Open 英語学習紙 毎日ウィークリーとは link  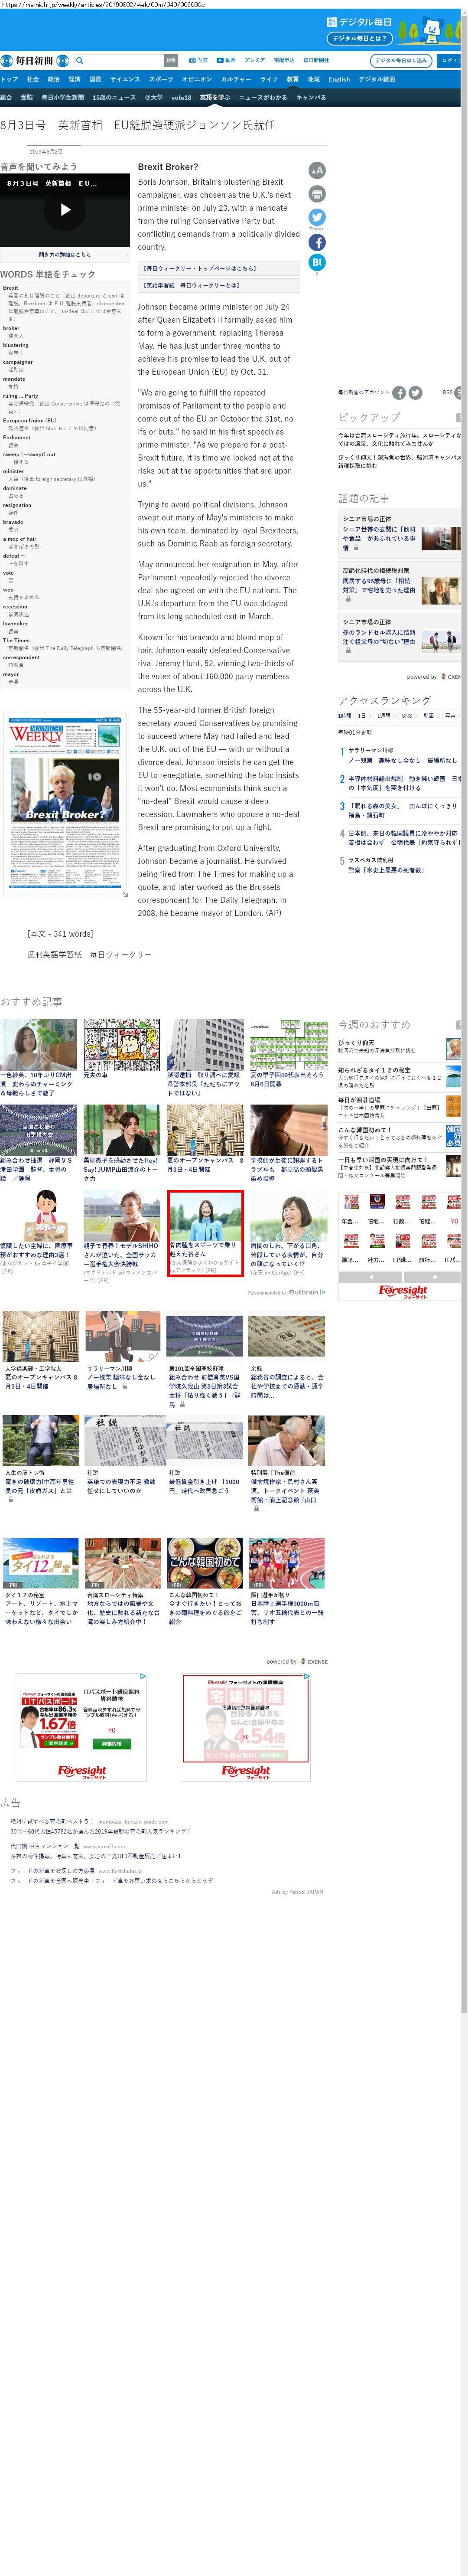point(219,285)
